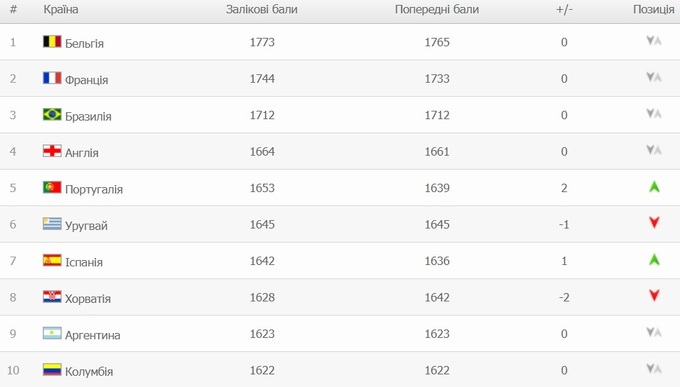Open the Колумбія team link

tap(89, 371)
